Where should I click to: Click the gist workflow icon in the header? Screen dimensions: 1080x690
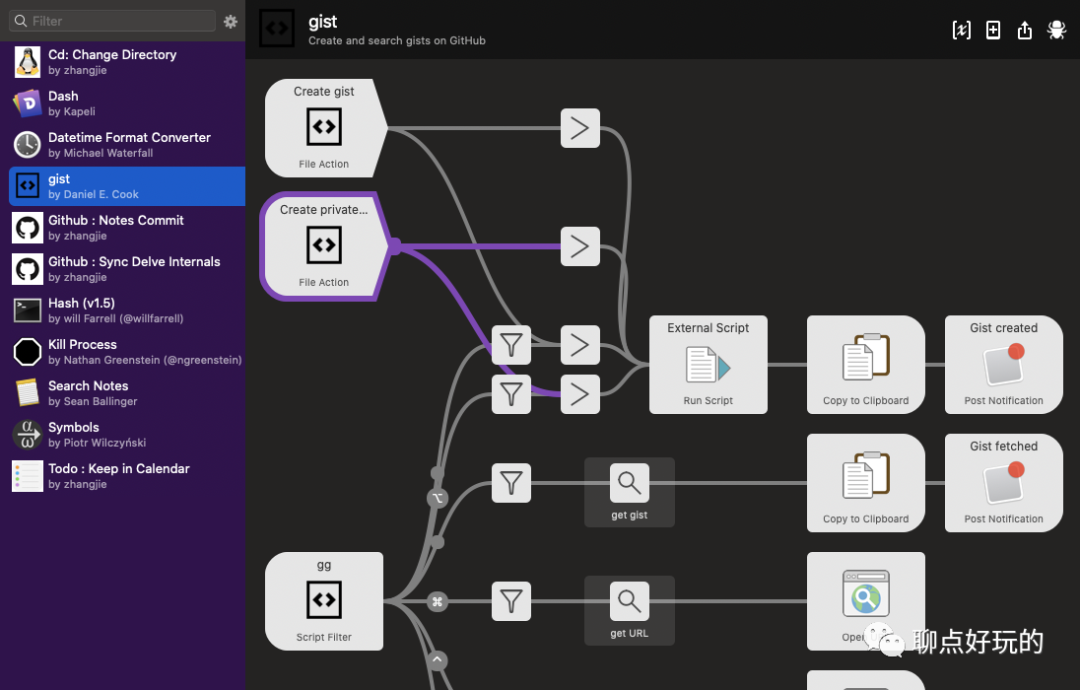click(277, 28)
